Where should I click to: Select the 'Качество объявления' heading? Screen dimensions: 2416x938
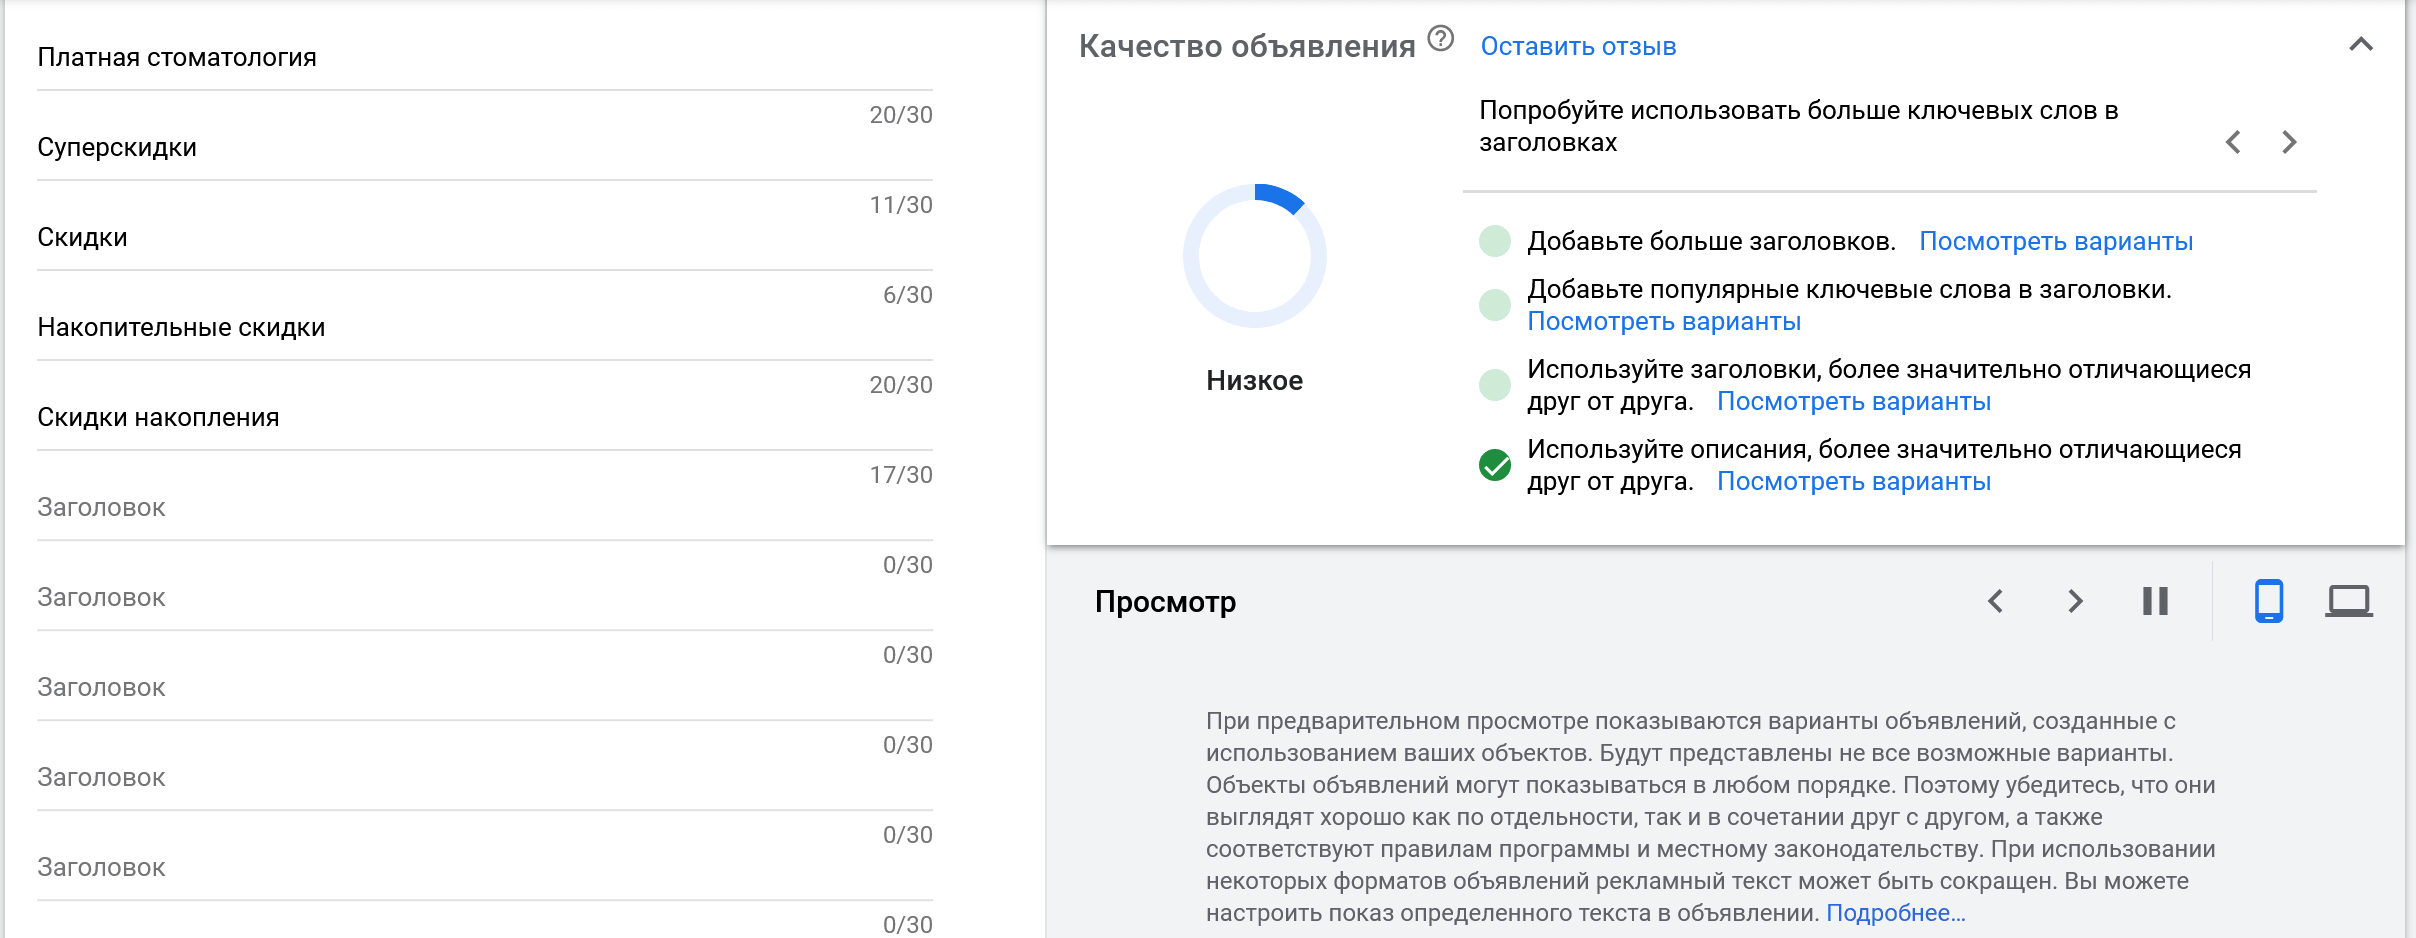[x=1247, y=46]
